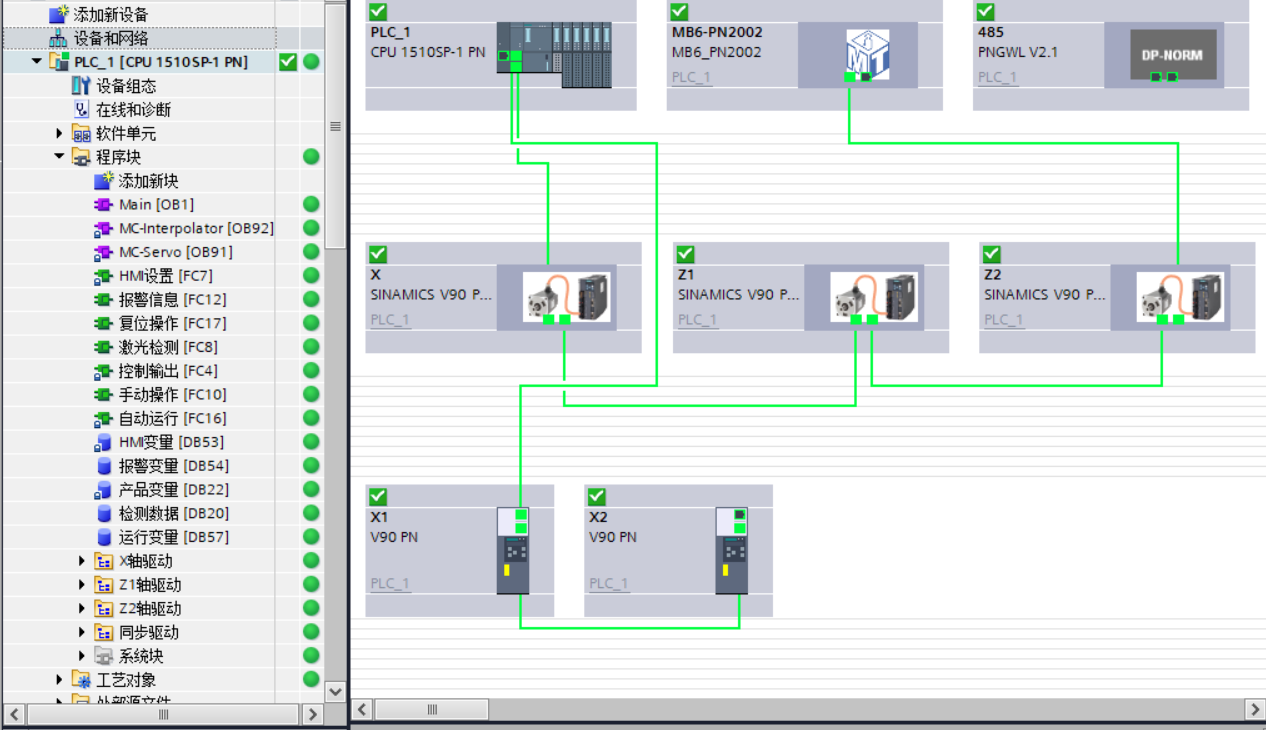Click project tree scroll down arrow
The height and width of the screenshot is (730, 1266).
point(335,691)
